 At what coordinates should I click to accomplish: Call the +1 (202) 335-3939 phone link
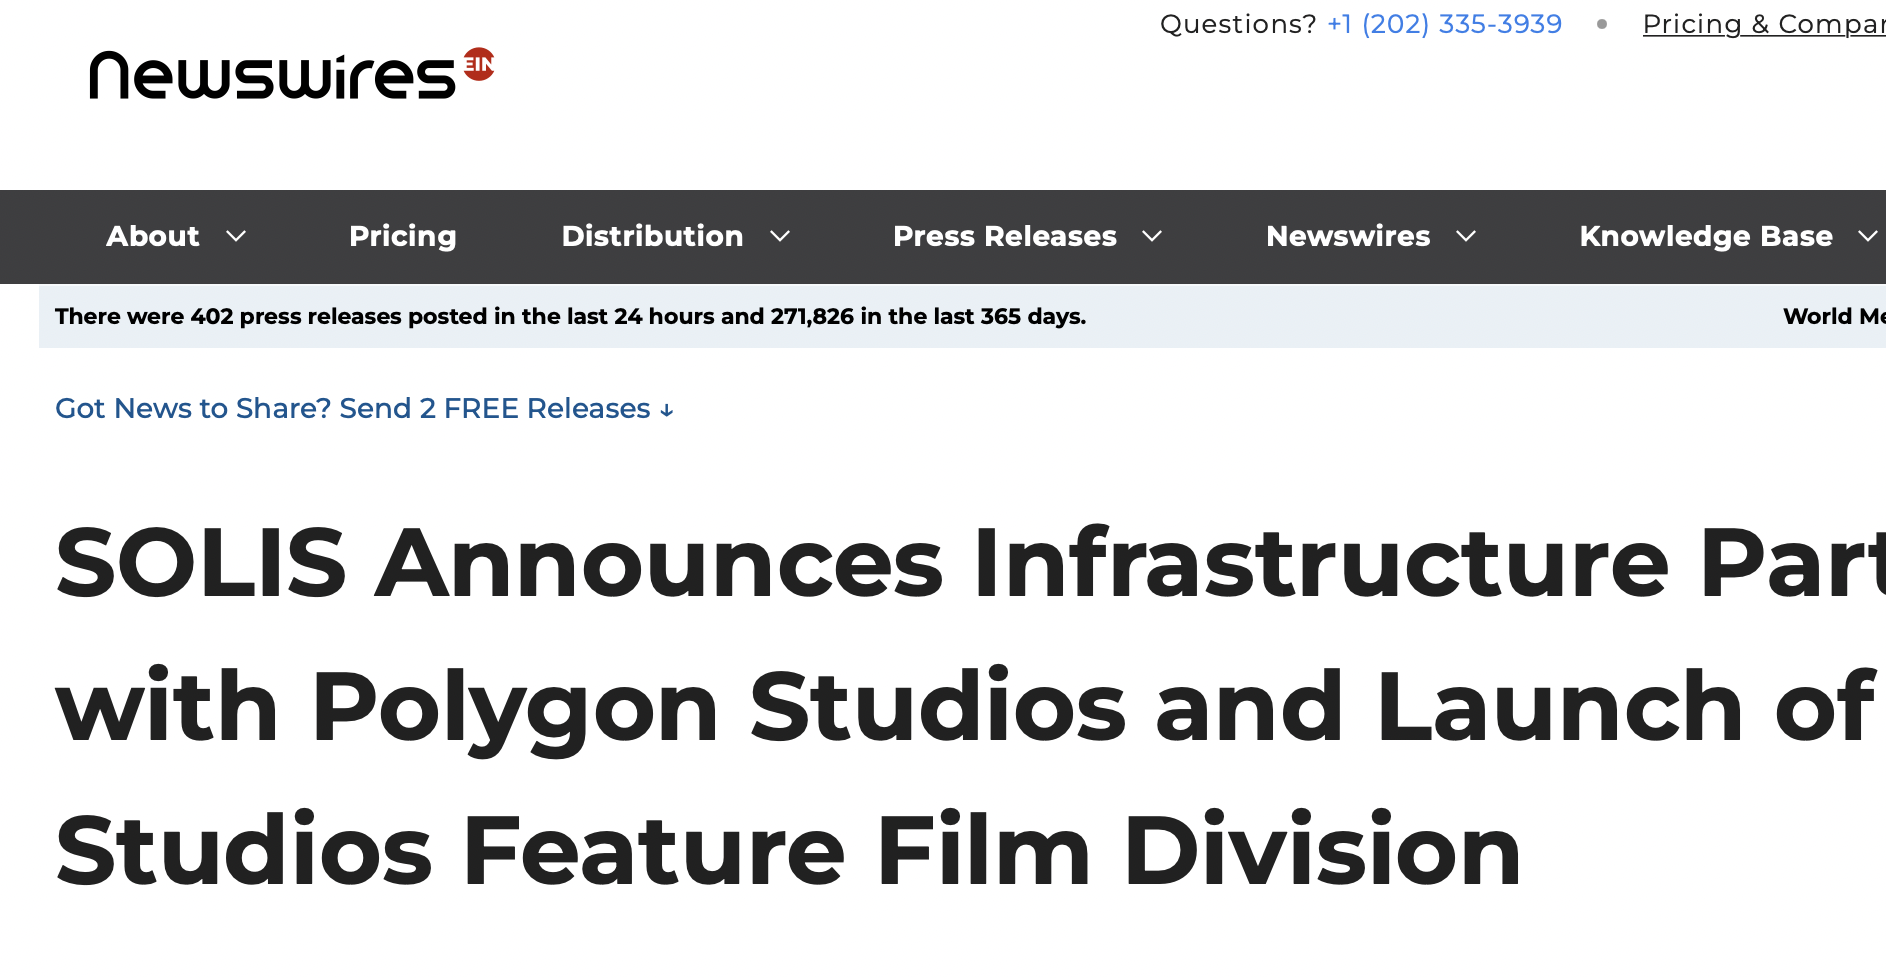[x=1444, y=24]
